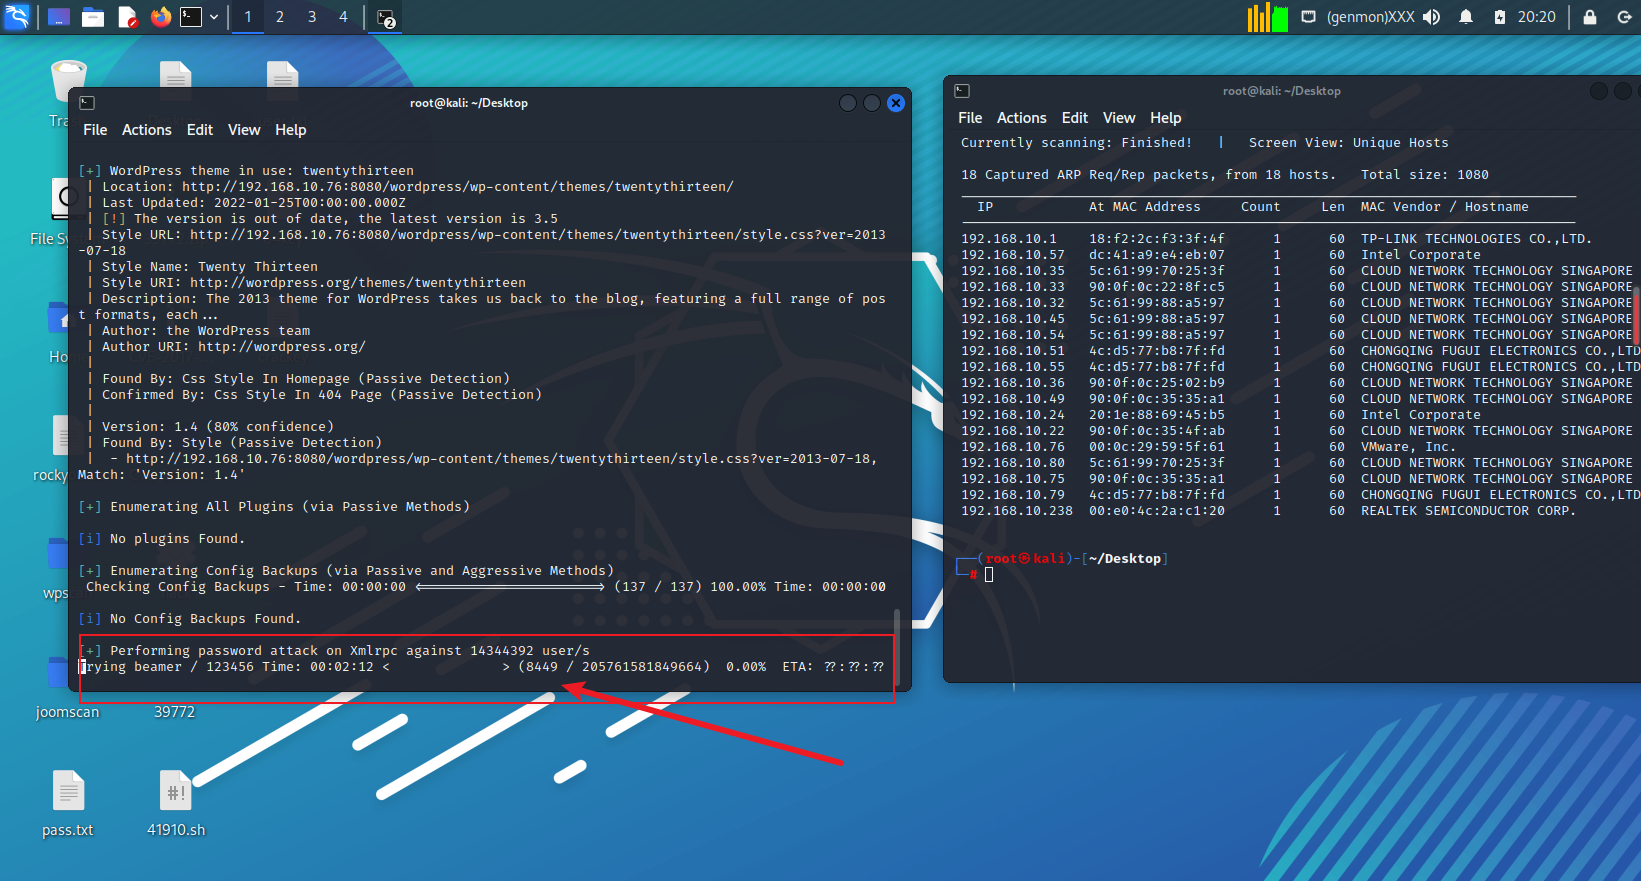Open the notifications bell icon
Image resolution: width=1641 pixels, height=881 pixels.
coord(1466,17)
